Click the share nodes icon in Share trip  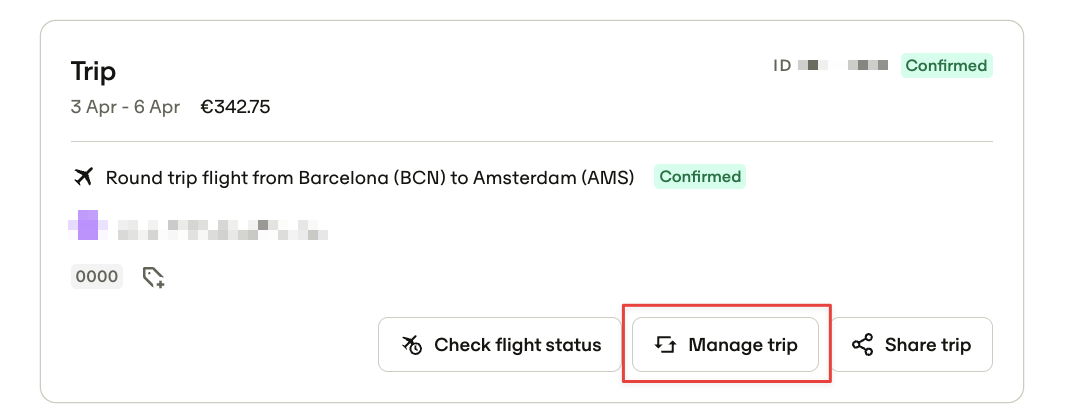[863, 345]
